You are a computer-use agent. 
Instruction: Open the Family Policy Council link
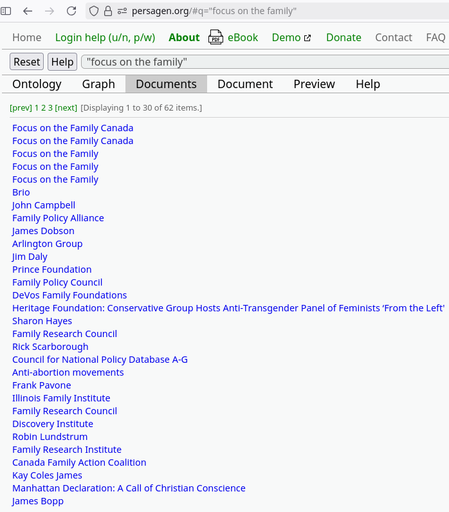click(57, 282)
